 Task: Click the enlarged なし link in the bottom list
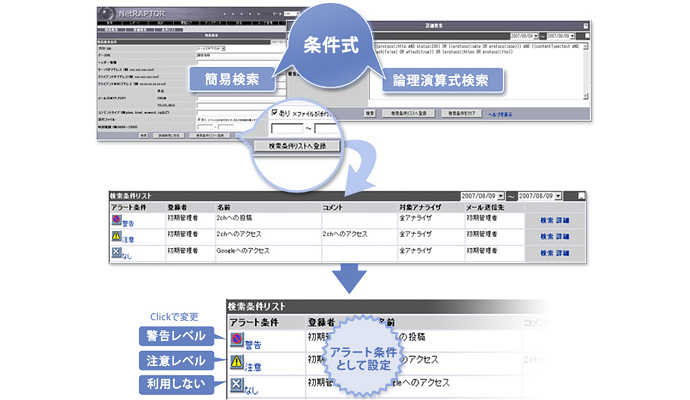click(x=251, y=390)
